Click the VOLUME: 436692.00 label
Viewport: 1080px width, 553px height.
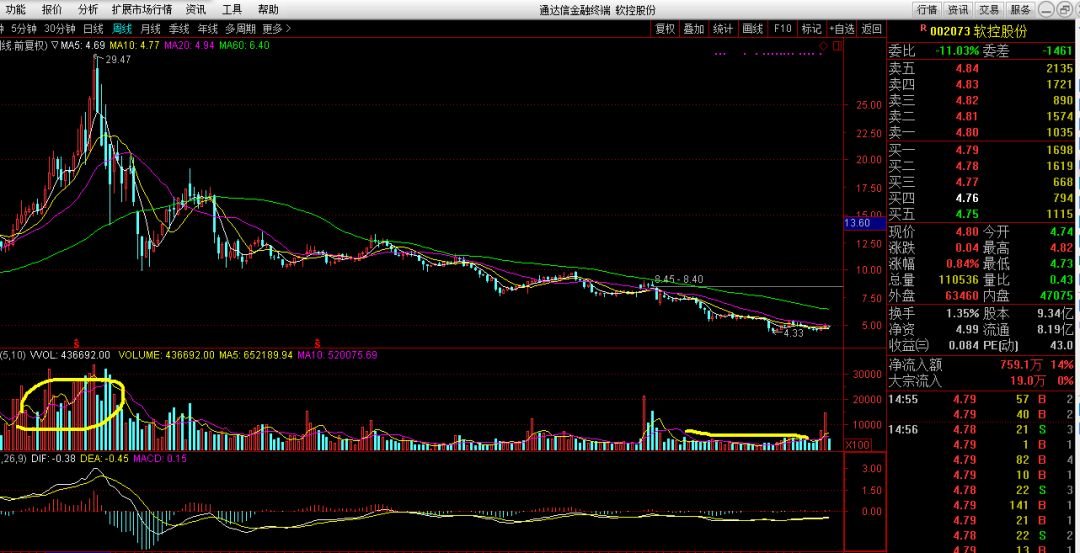166,355
